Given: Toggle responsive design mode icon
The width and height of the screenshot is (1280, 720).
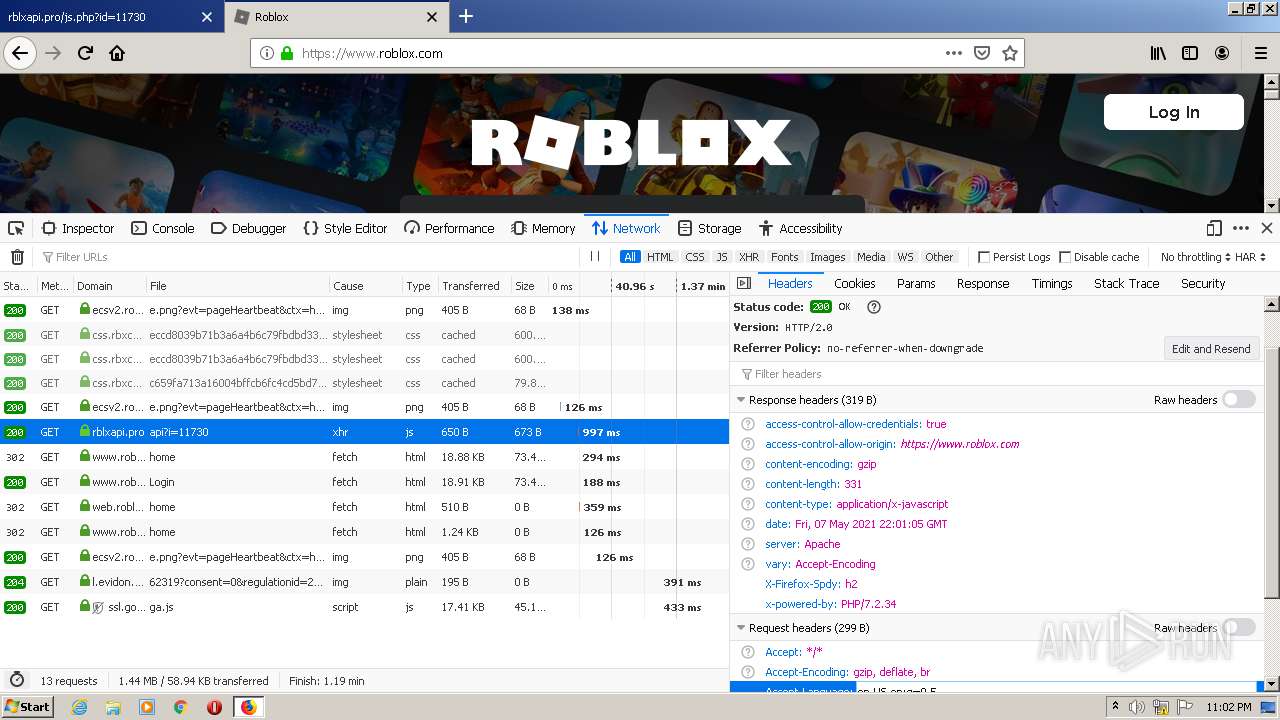Looking at the screenshot, I should point(1214,228).
